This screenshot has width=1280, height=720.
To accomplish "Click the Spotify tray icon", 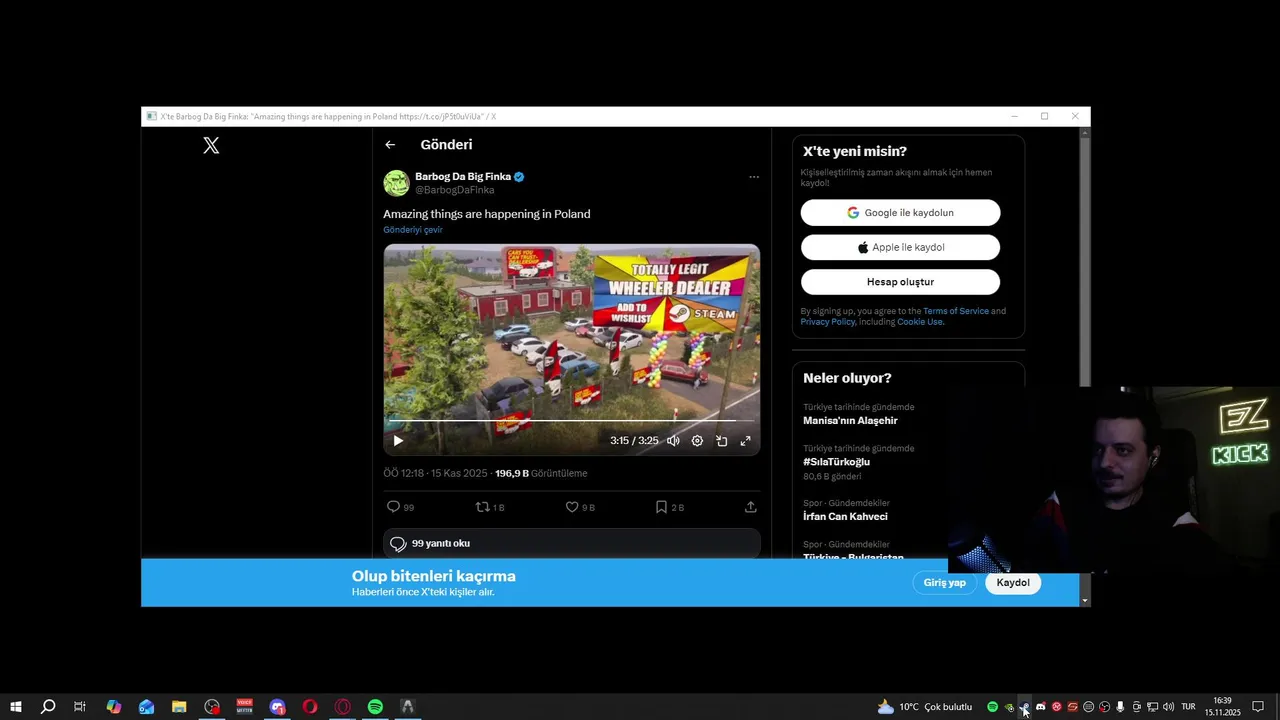I will (x=992, y=707).
